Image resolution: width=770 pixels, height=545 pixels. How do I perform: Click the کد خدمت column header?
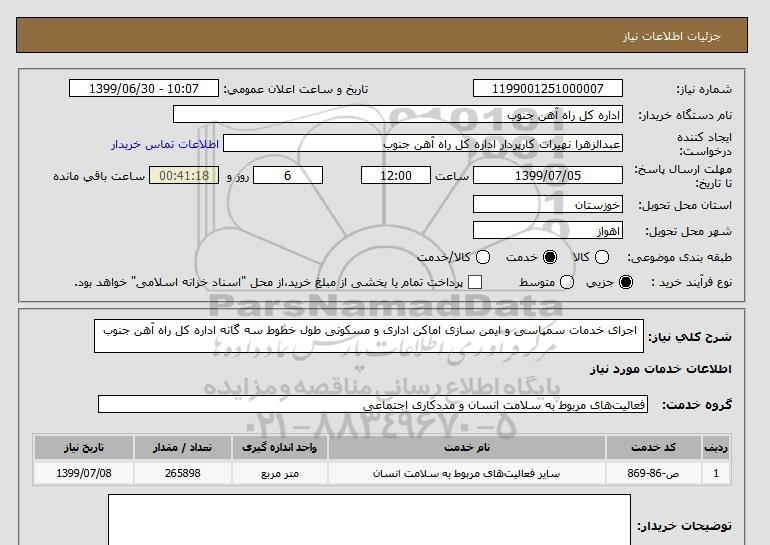(653, 447)
